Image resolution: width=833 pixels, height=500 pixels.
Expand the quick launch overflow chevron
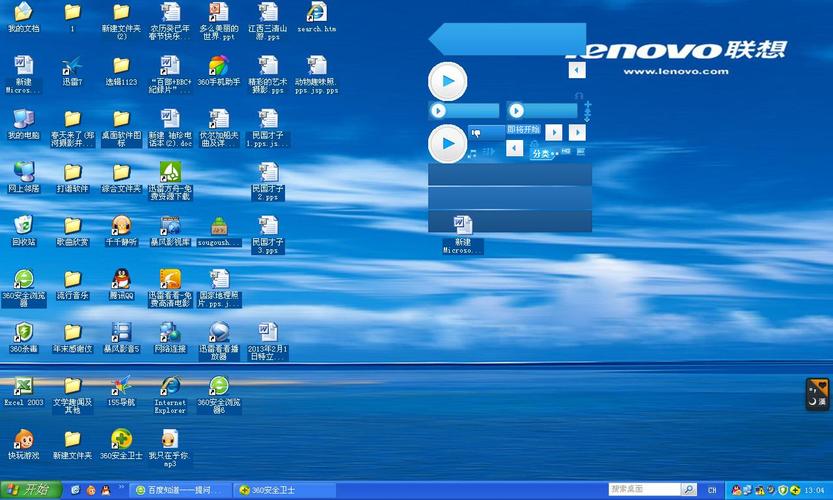121,487
